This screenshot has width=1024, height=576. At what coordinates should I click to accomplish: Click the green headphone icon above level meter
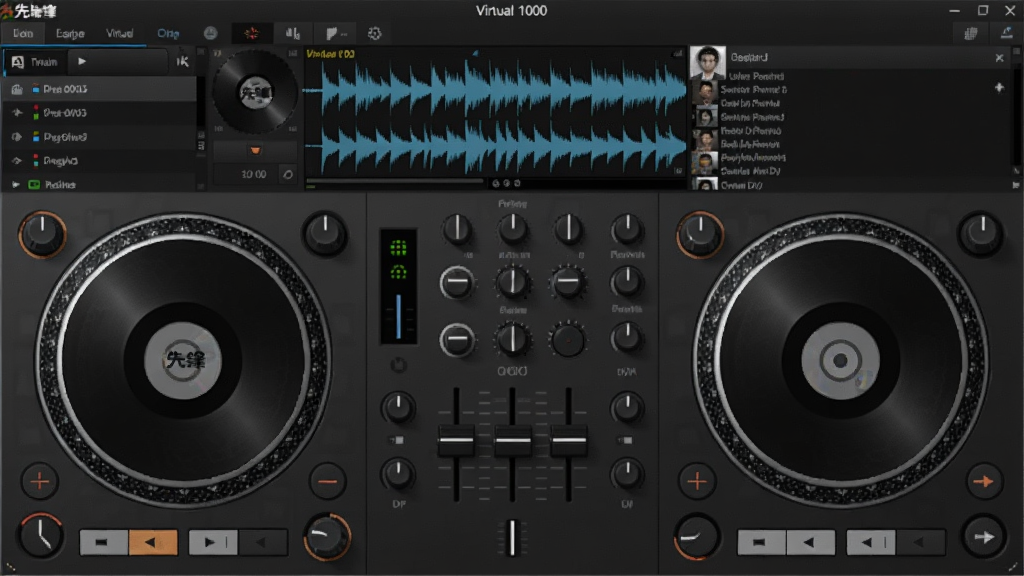tap(398, 272)
